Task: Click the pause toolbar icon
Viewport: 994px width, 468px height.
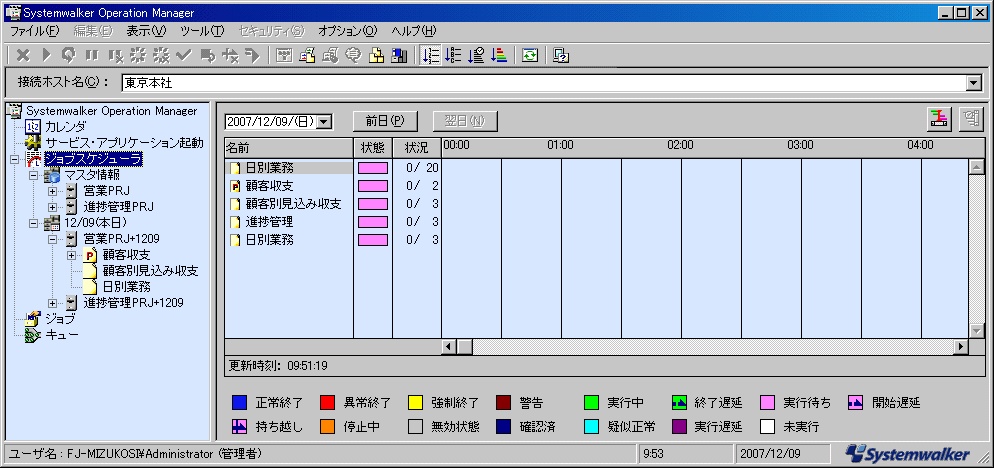Action: pyautogui.click(x=92, y=56)
